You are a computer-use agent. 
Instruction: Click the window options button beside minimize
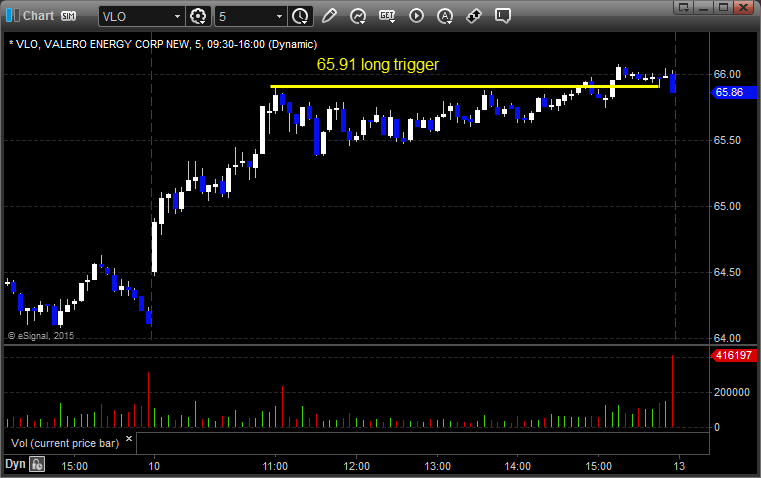click(x=683, y=7)
